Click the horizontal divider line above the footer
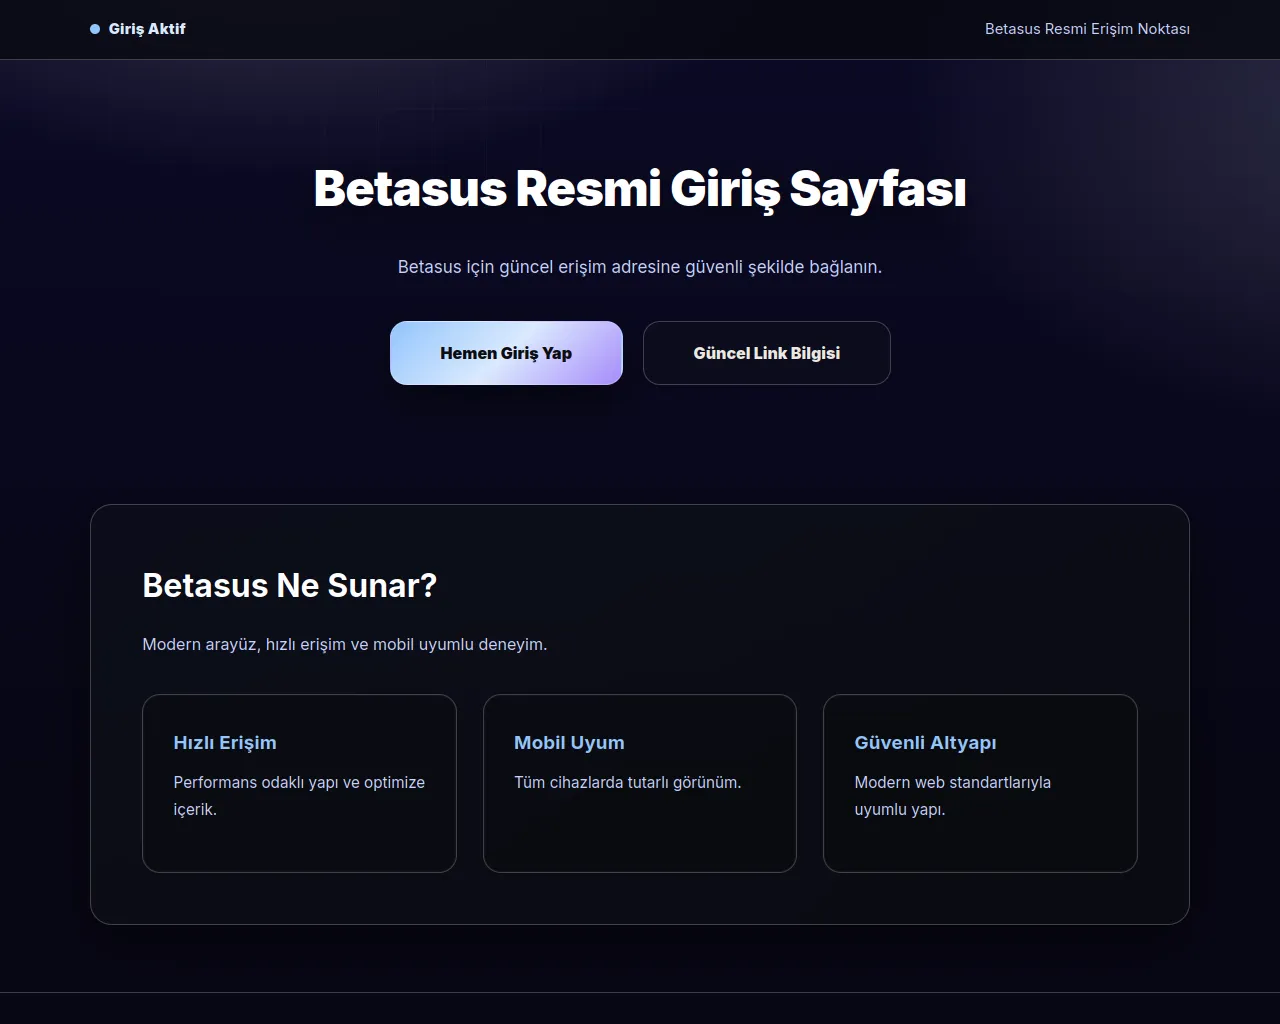 (640, 993)
